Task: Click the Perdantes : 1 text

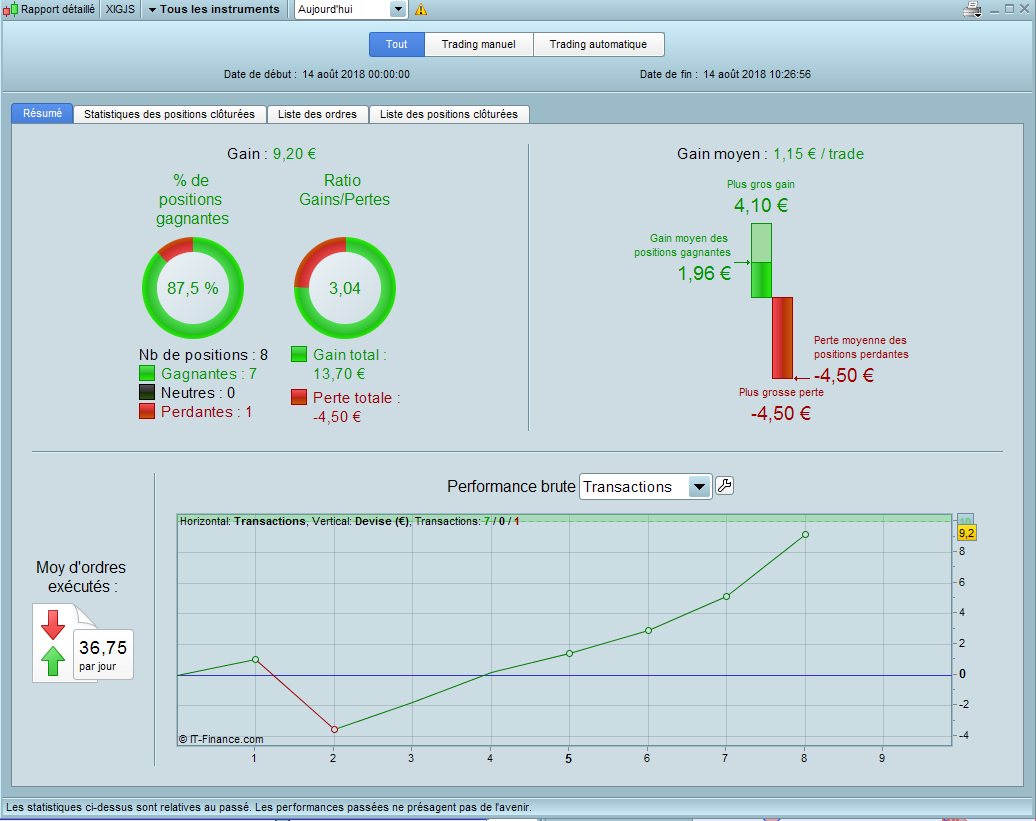Action: [x=206, y=412]
